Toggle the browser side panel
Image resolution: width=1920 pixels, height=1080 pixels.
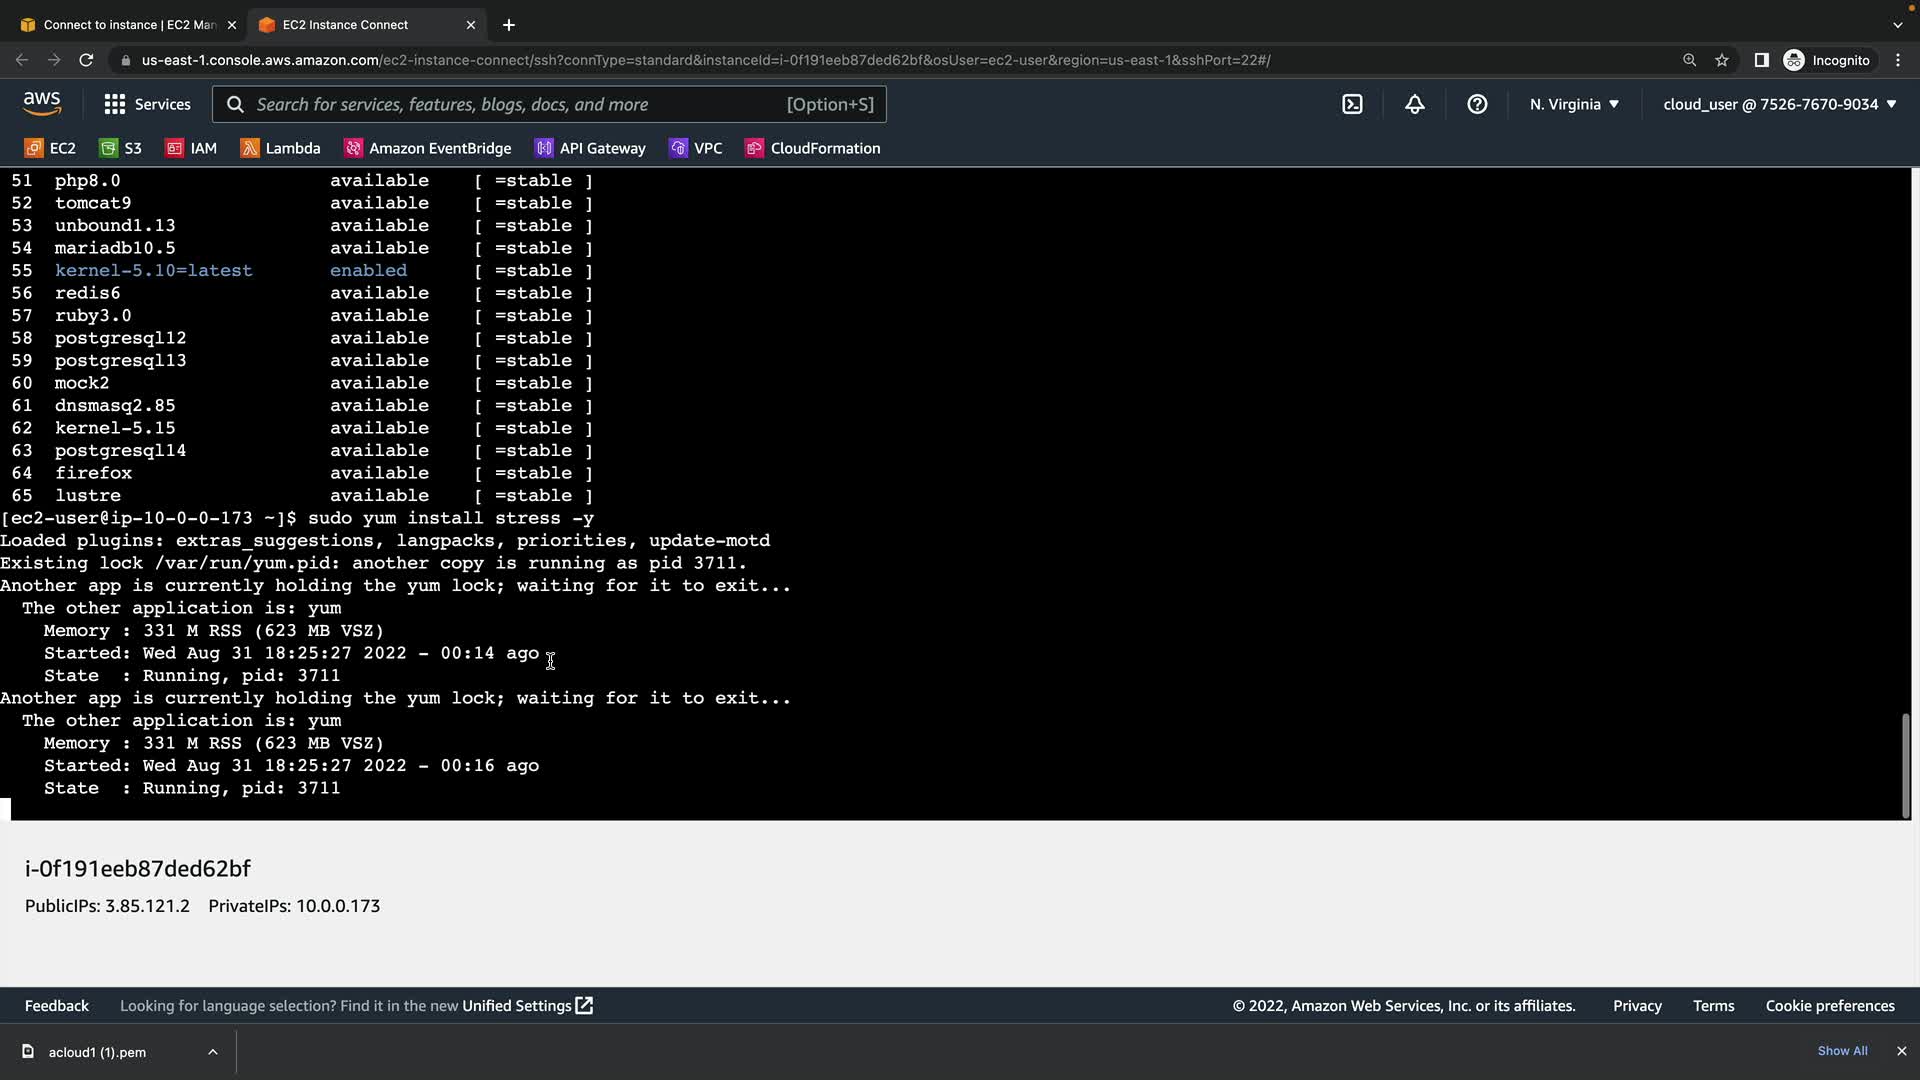click(1761, 60)
